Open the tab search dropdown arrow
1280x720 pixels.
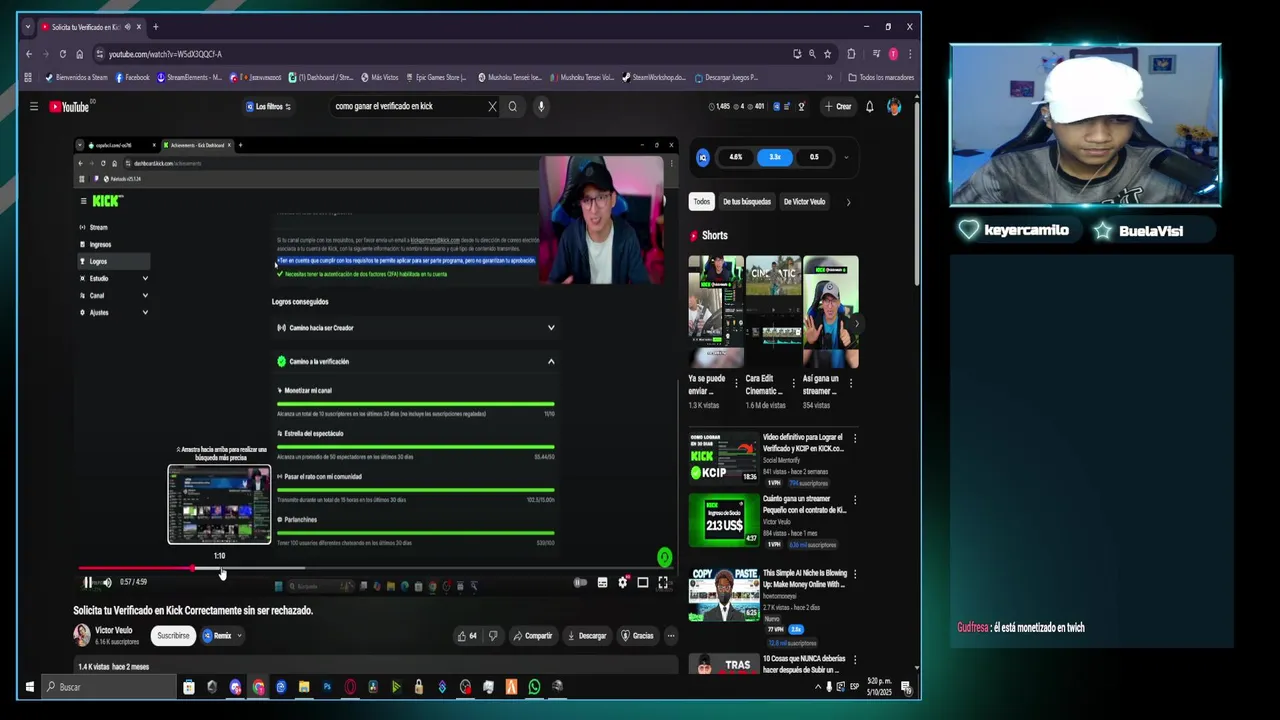tap(27, 27)
